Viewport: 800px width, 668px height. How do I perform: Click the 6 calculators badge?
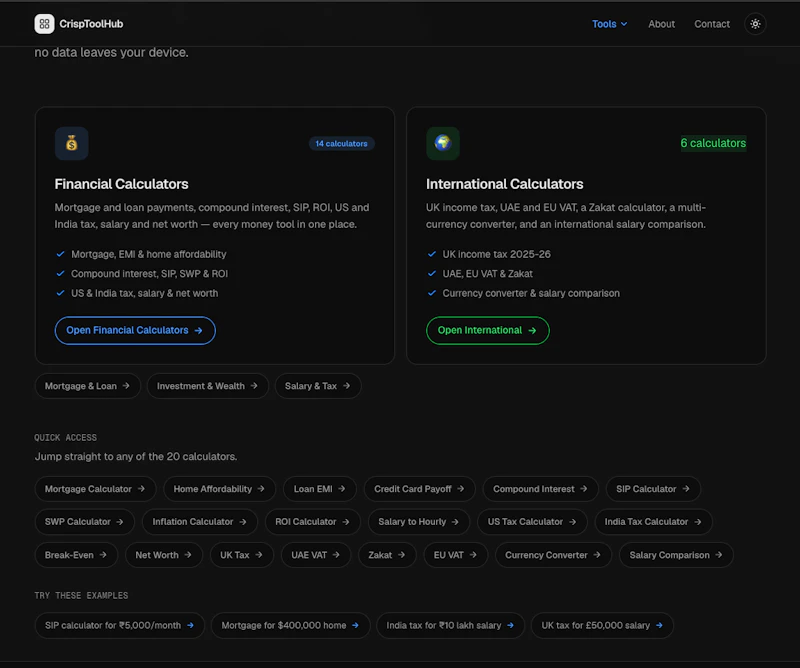click(x=713, y=143)
